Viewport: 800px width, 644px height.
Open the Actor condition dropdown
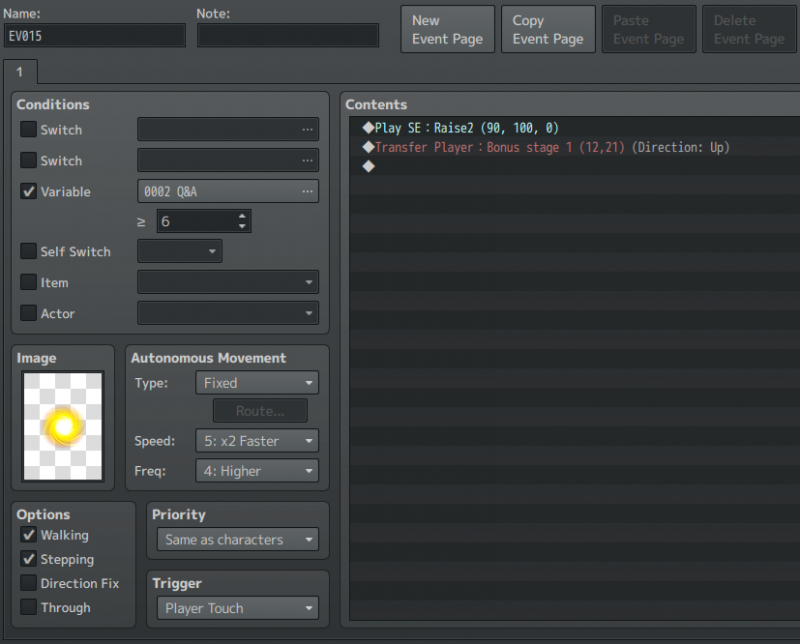[x=228, y=313]
